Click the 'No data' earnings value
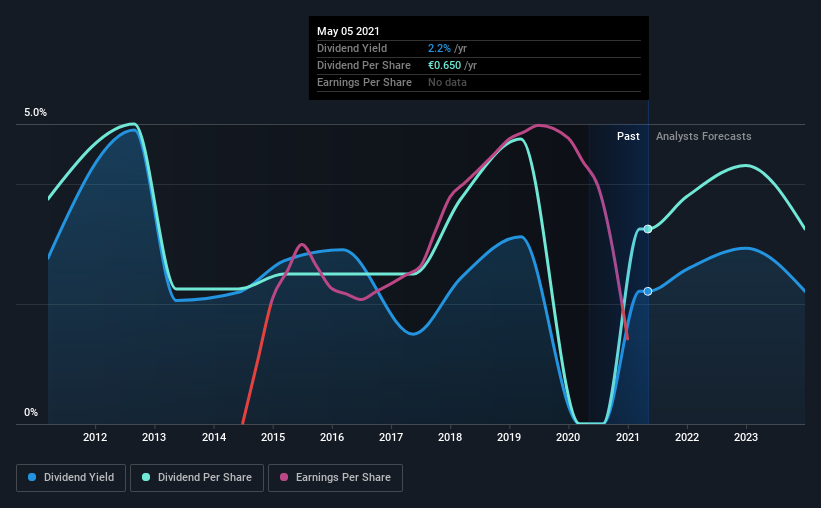The width and height of the screenshot is (821, 508). [447, 82]
